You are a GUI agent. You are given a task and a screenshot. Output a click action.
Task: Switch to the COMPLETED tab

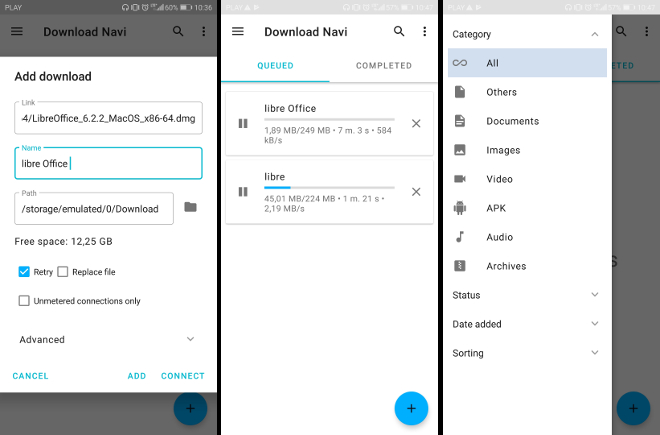point(383,66)
